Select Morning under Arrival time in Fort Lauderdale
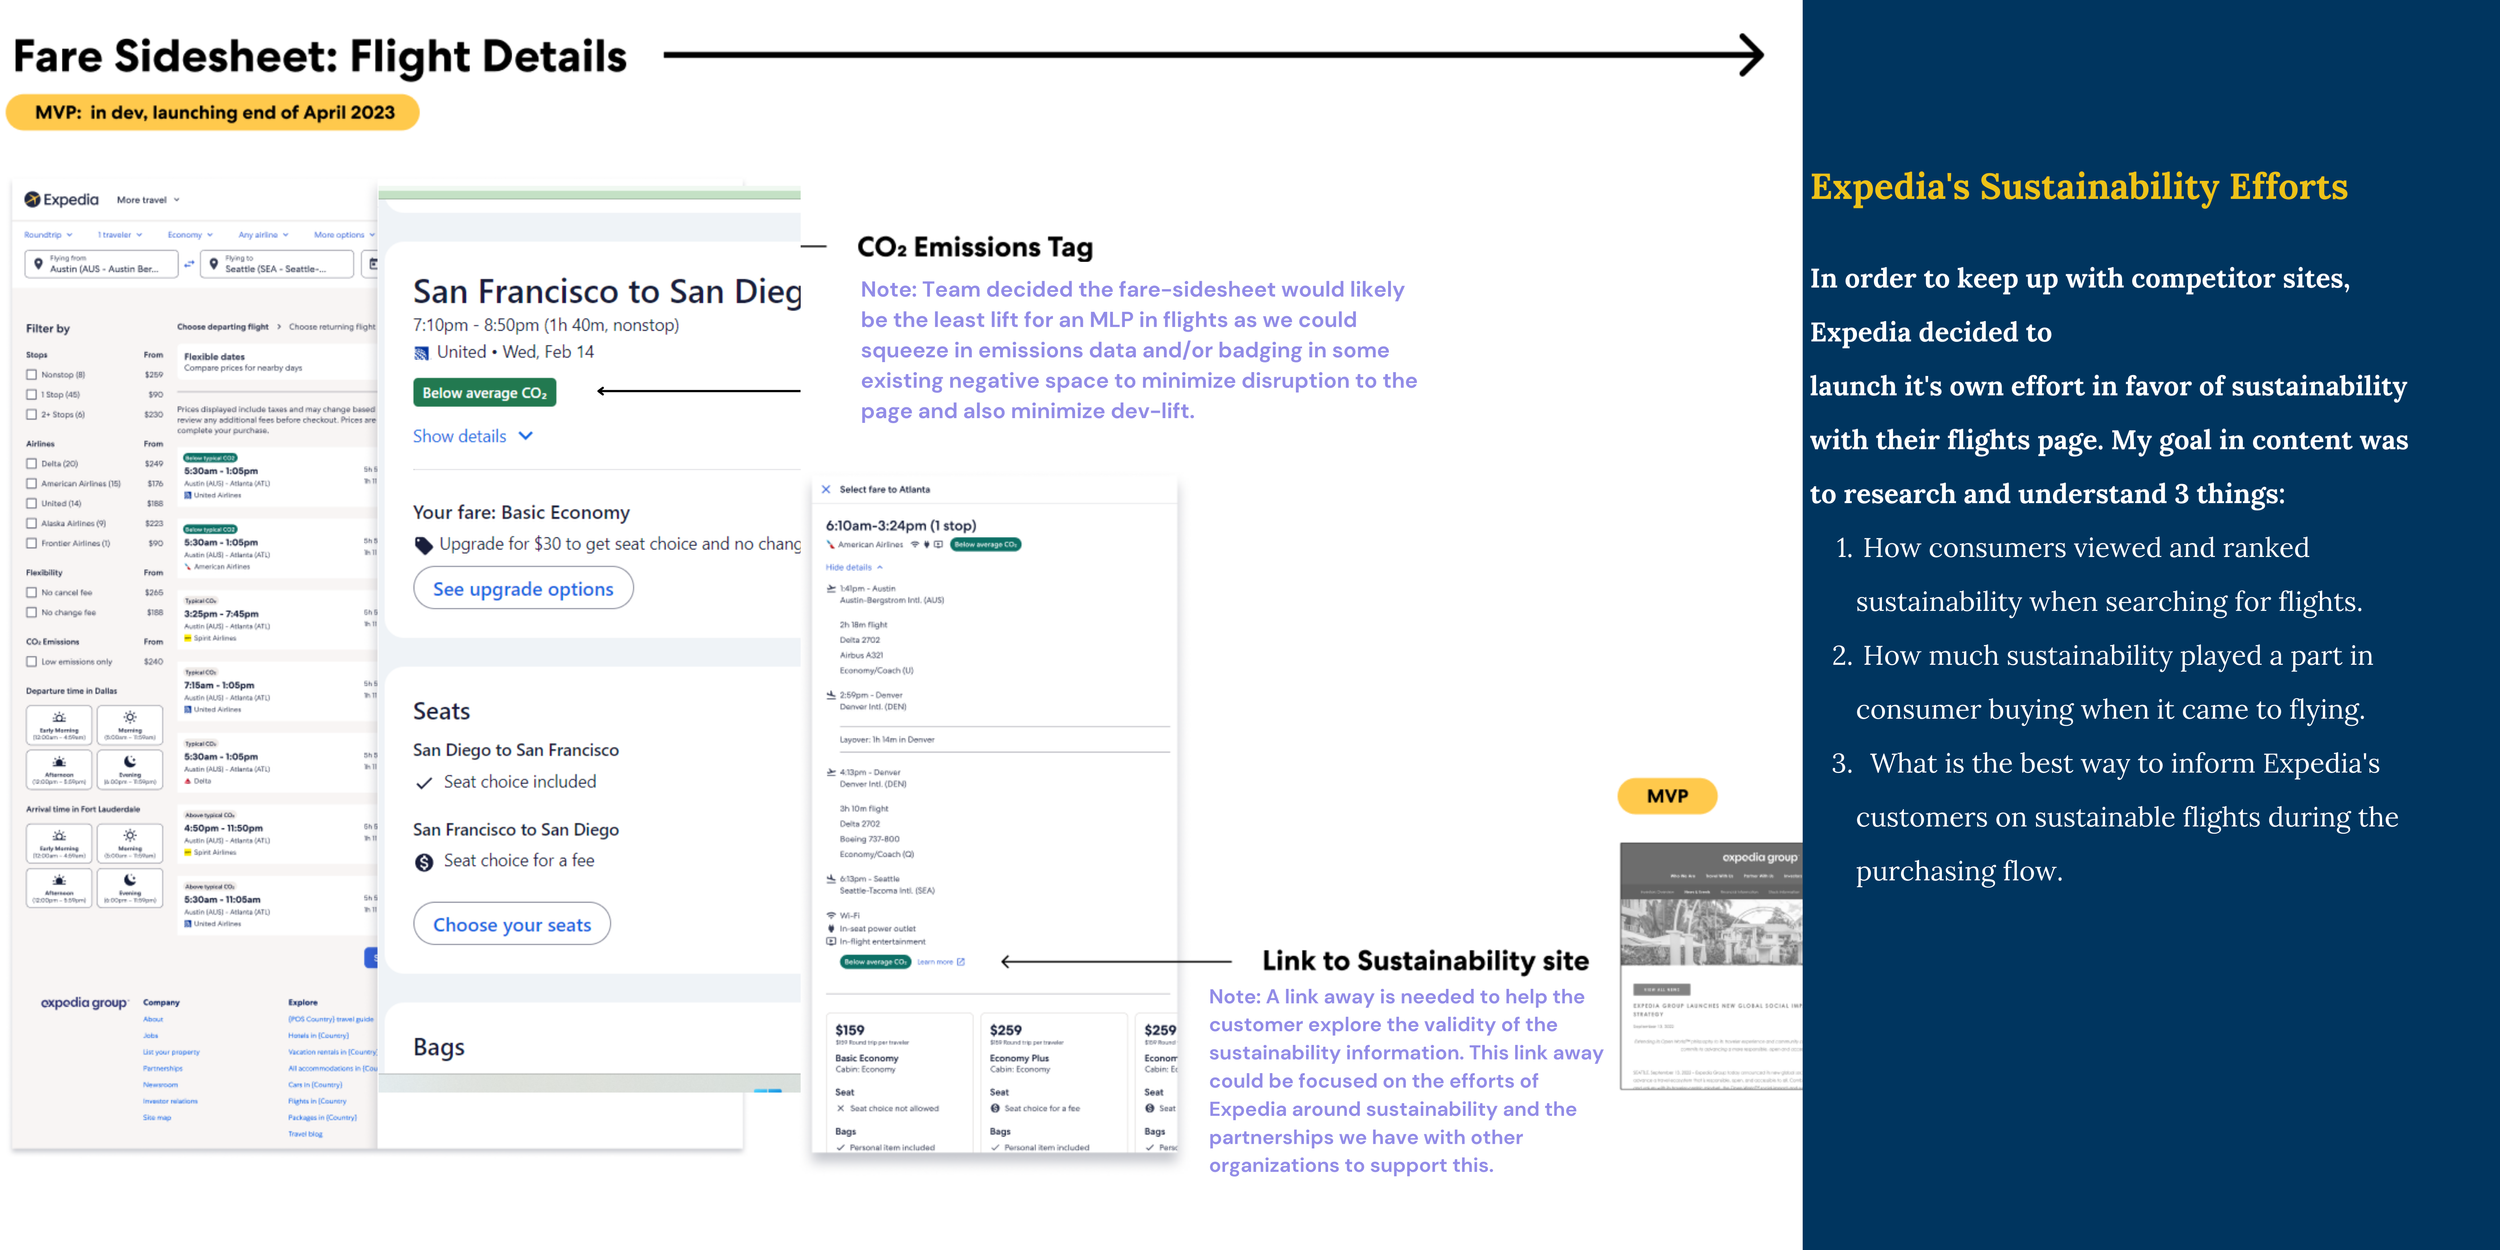The image size is (2500, 1250). 130,843
